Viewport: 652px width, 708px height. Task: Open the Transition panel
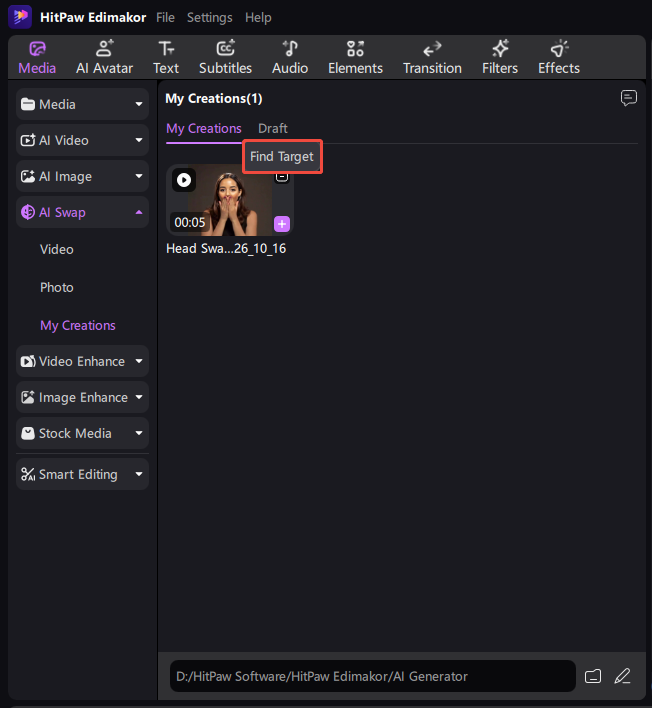(432, 58)
